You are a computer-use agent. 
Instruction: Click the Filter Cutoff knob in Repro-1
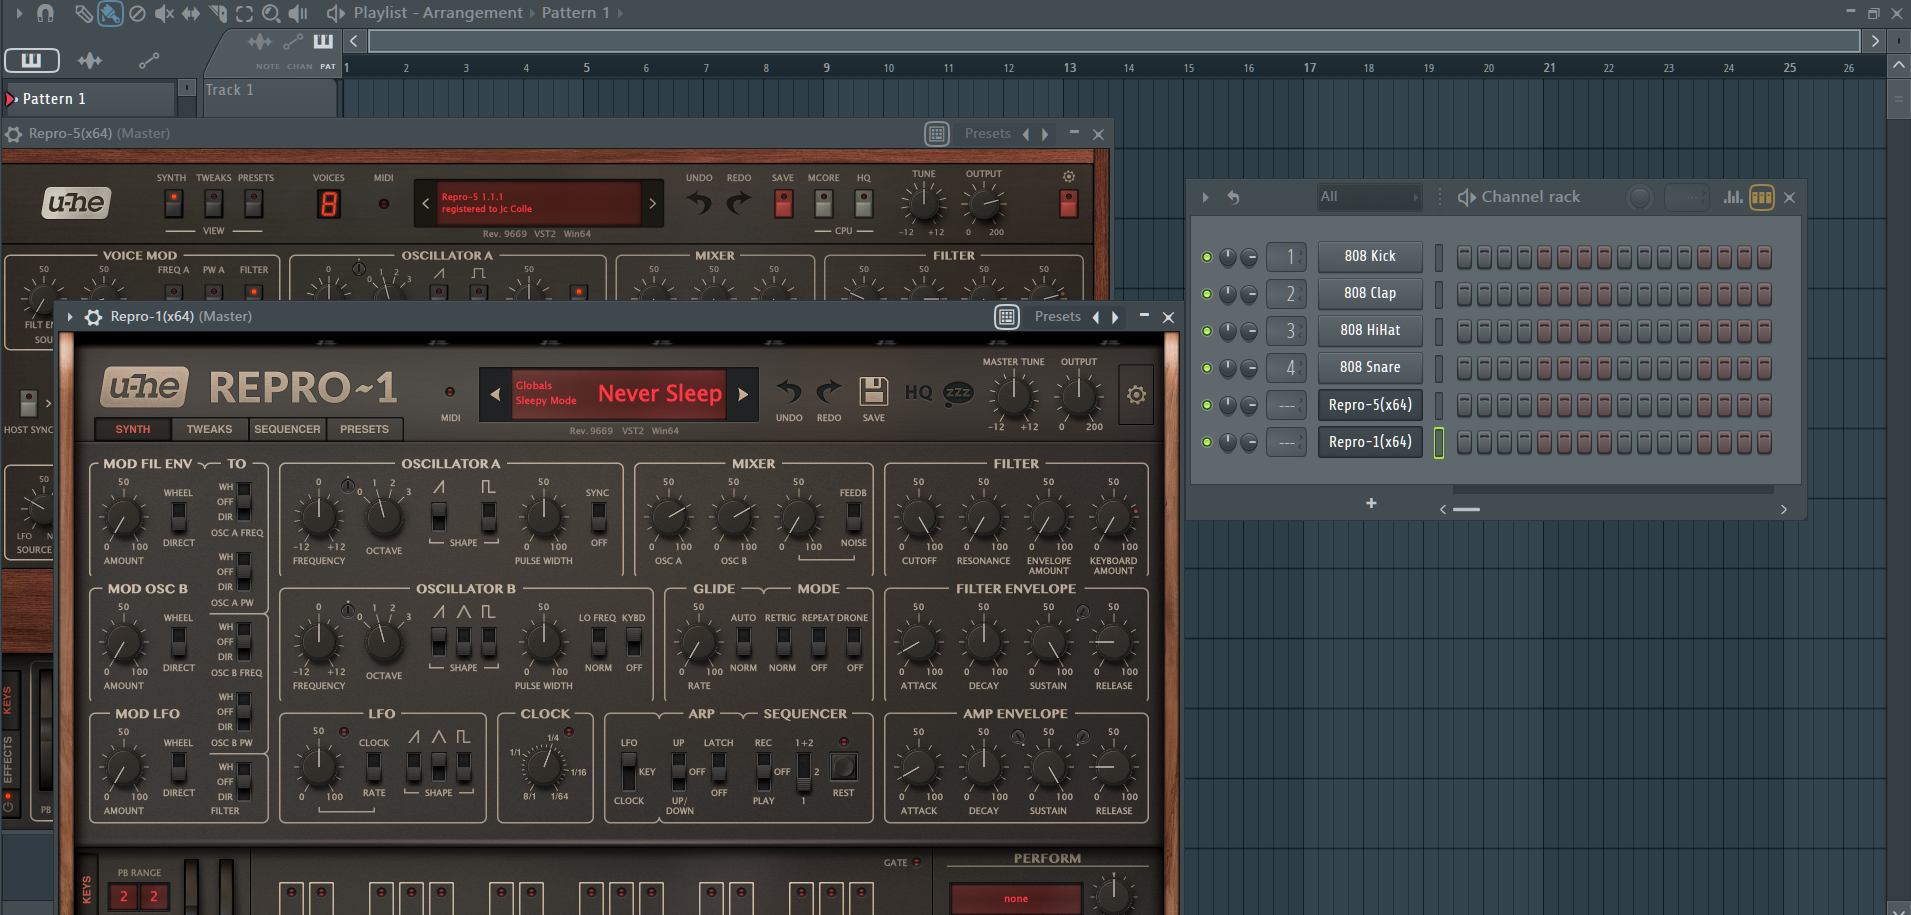click(918, 518)
